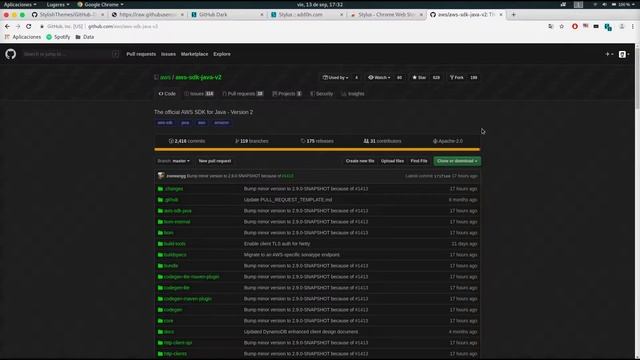Fork the repository with the Fork button
Screen dimensions: 640x360
tap(457, 78)
